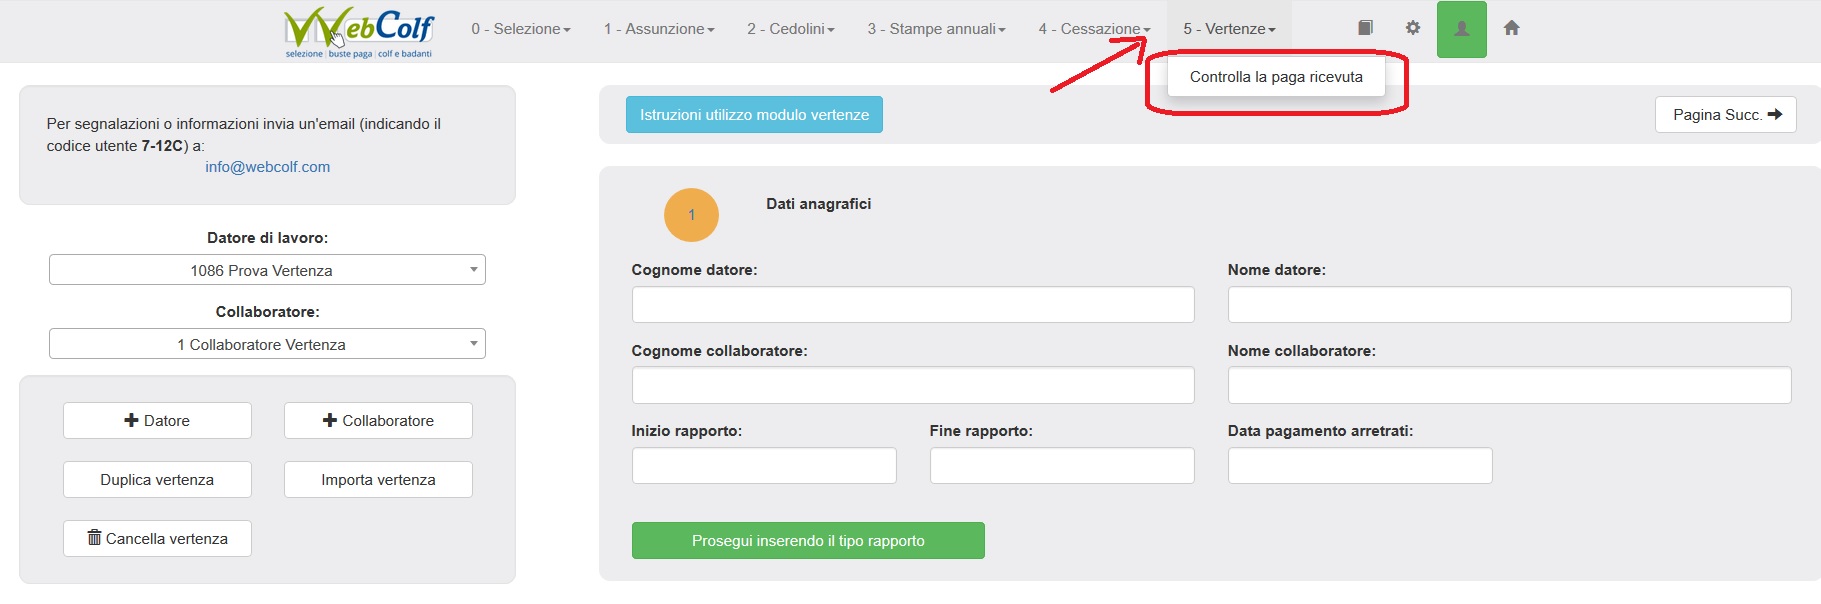This screenshot has height=604, width=1821.
Task: Expand the Datore di lavoro dropdown
Action: pos(267,270)
